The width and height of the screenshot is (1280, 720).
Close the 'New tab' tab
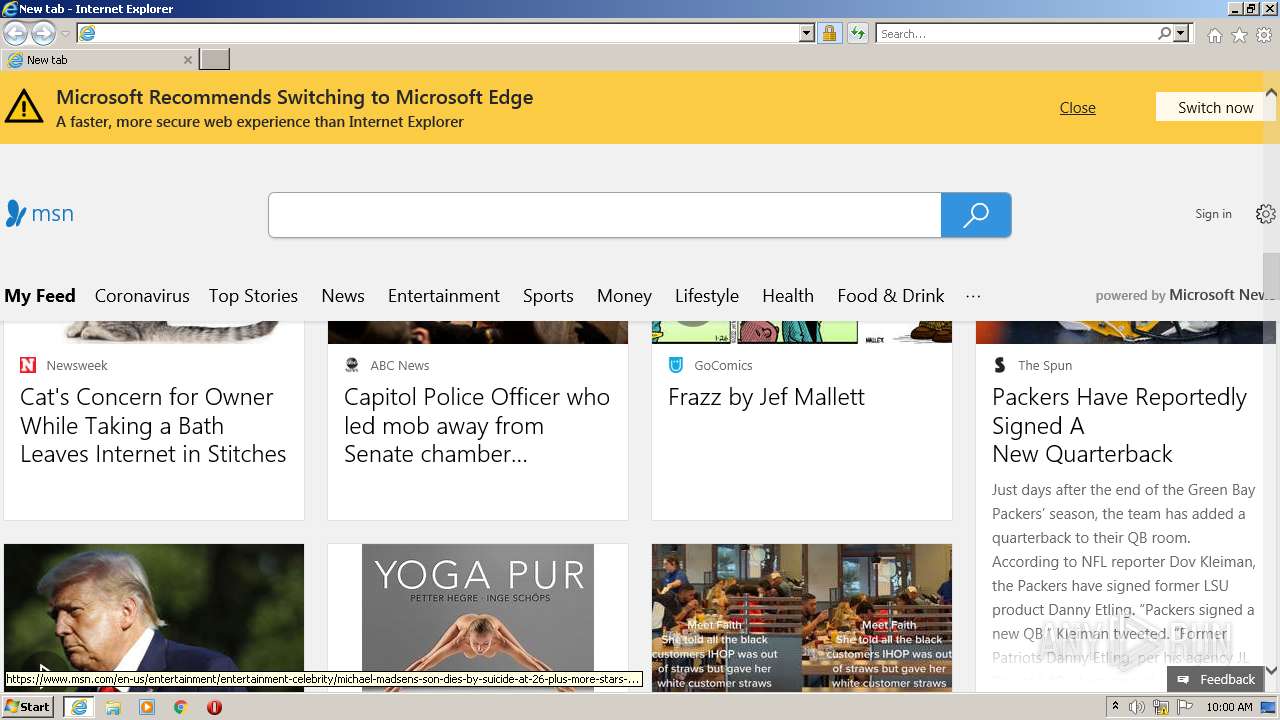tap(187, 60)
